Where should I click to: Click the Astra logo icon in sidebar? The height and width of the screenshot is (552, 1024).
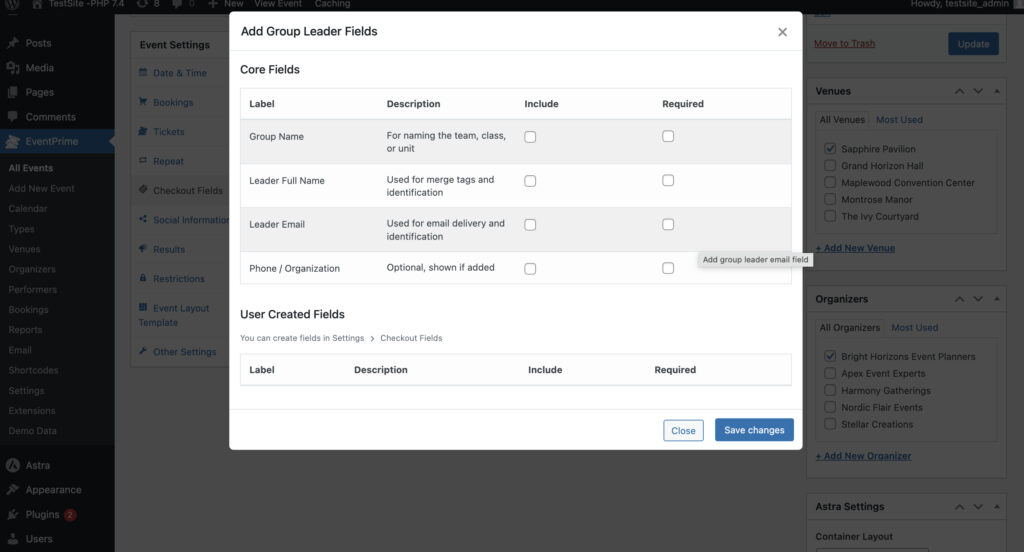point(13,465)
